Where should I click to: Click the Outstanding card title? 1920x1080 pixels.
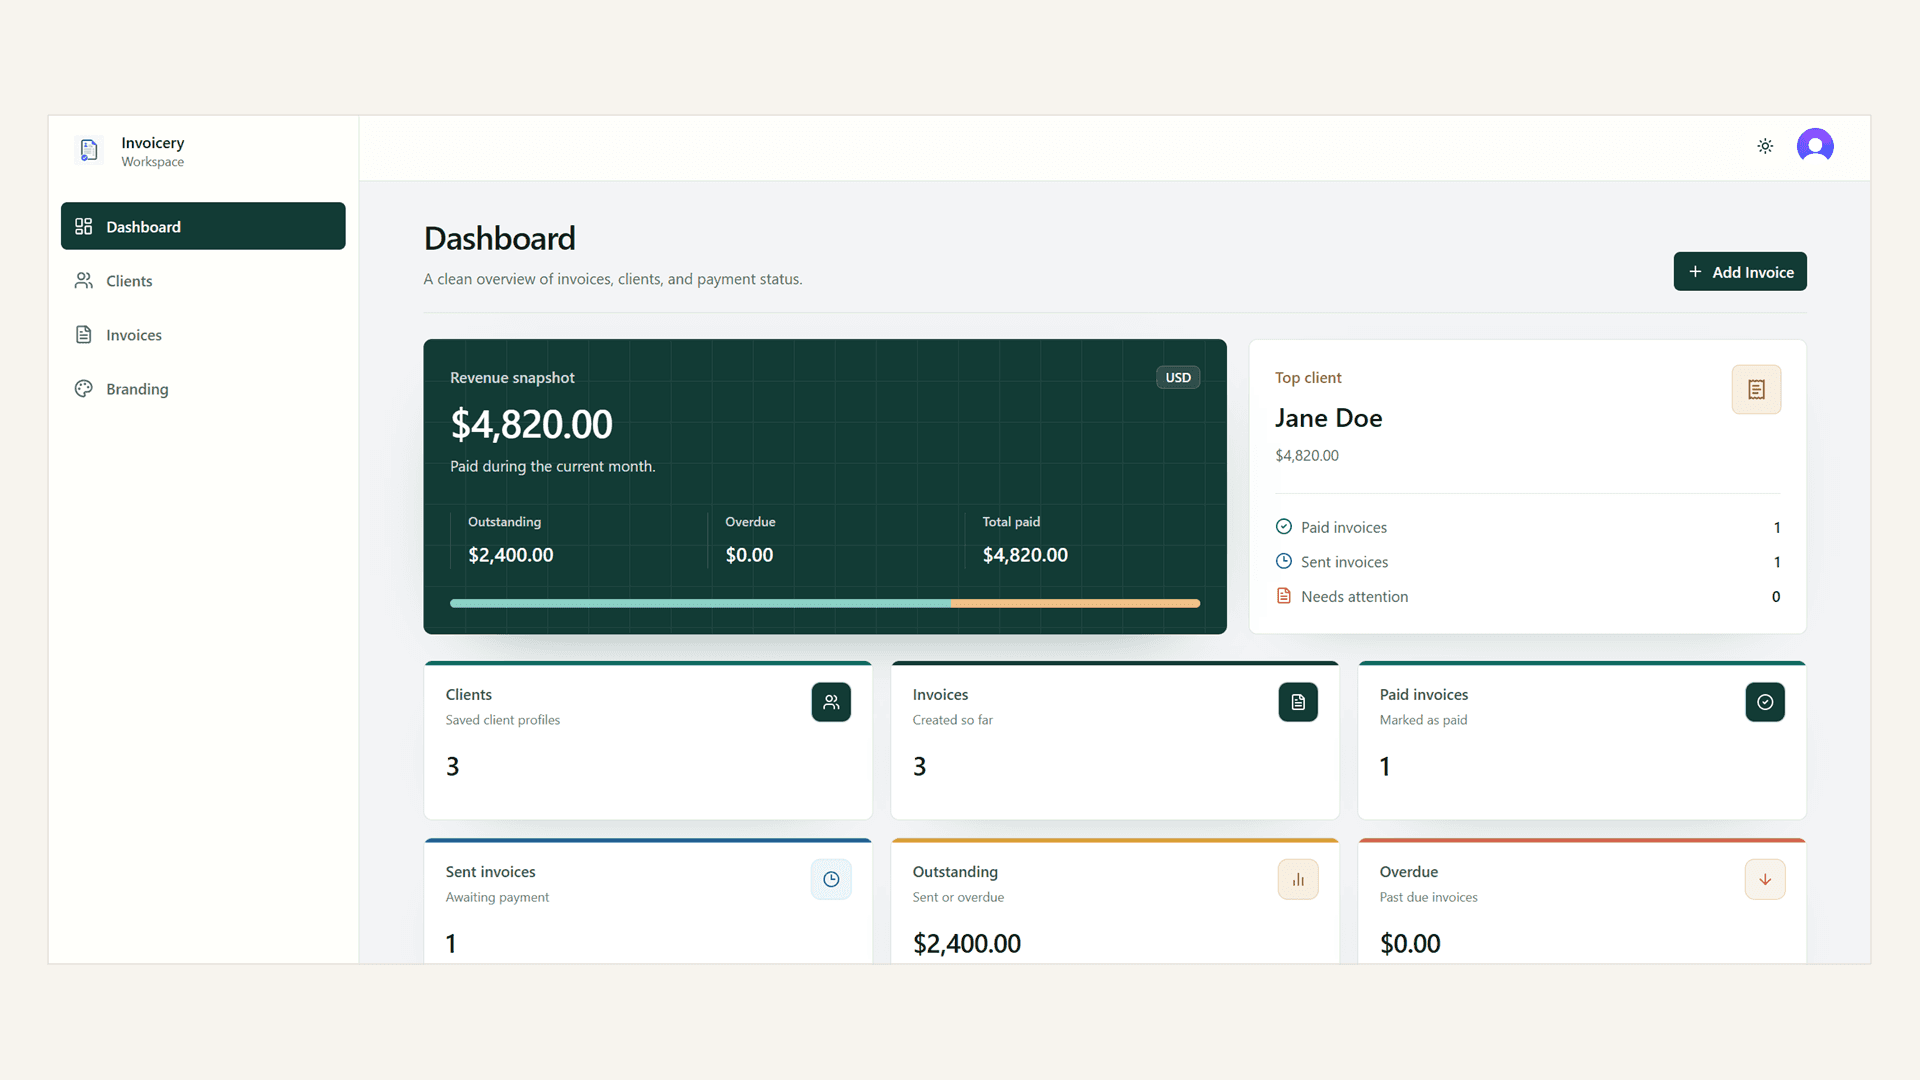[954, 872]
